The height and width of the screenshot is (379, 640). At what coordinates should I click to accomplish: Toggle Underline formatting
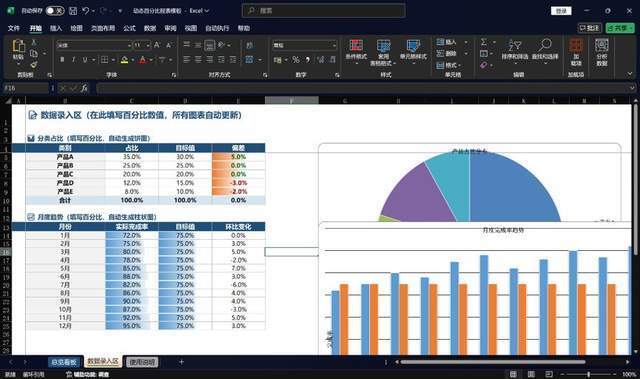click(85, 60)
